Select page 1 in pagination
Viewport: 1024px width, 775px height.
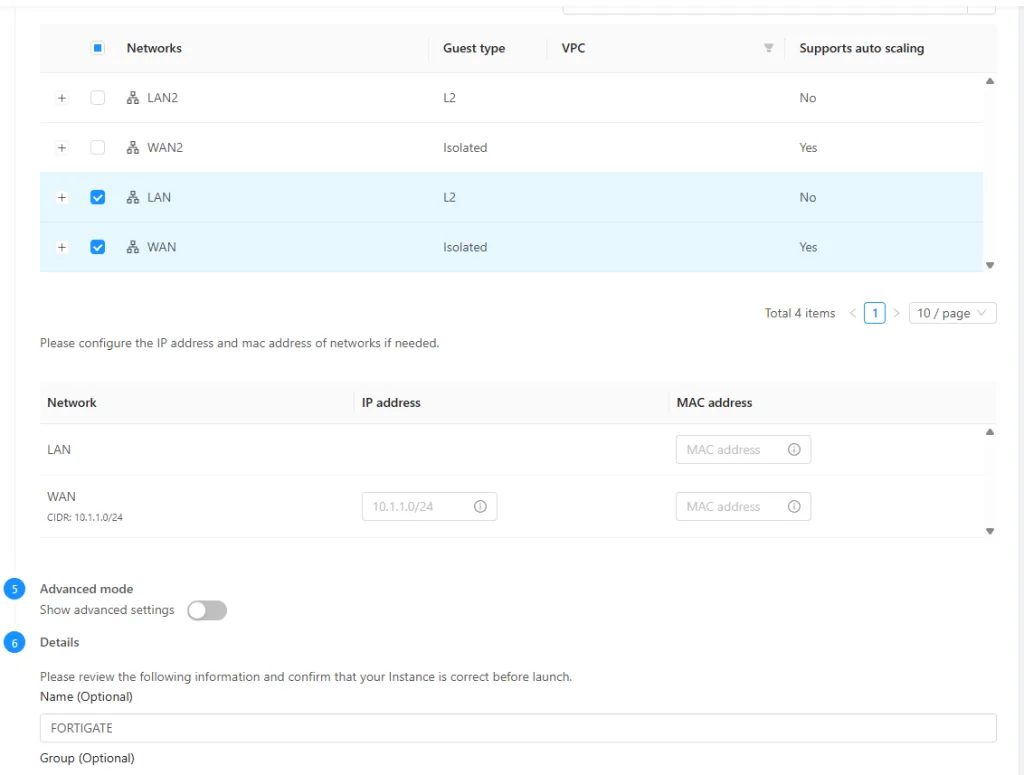pyautogui.click(x=874, y=313)
